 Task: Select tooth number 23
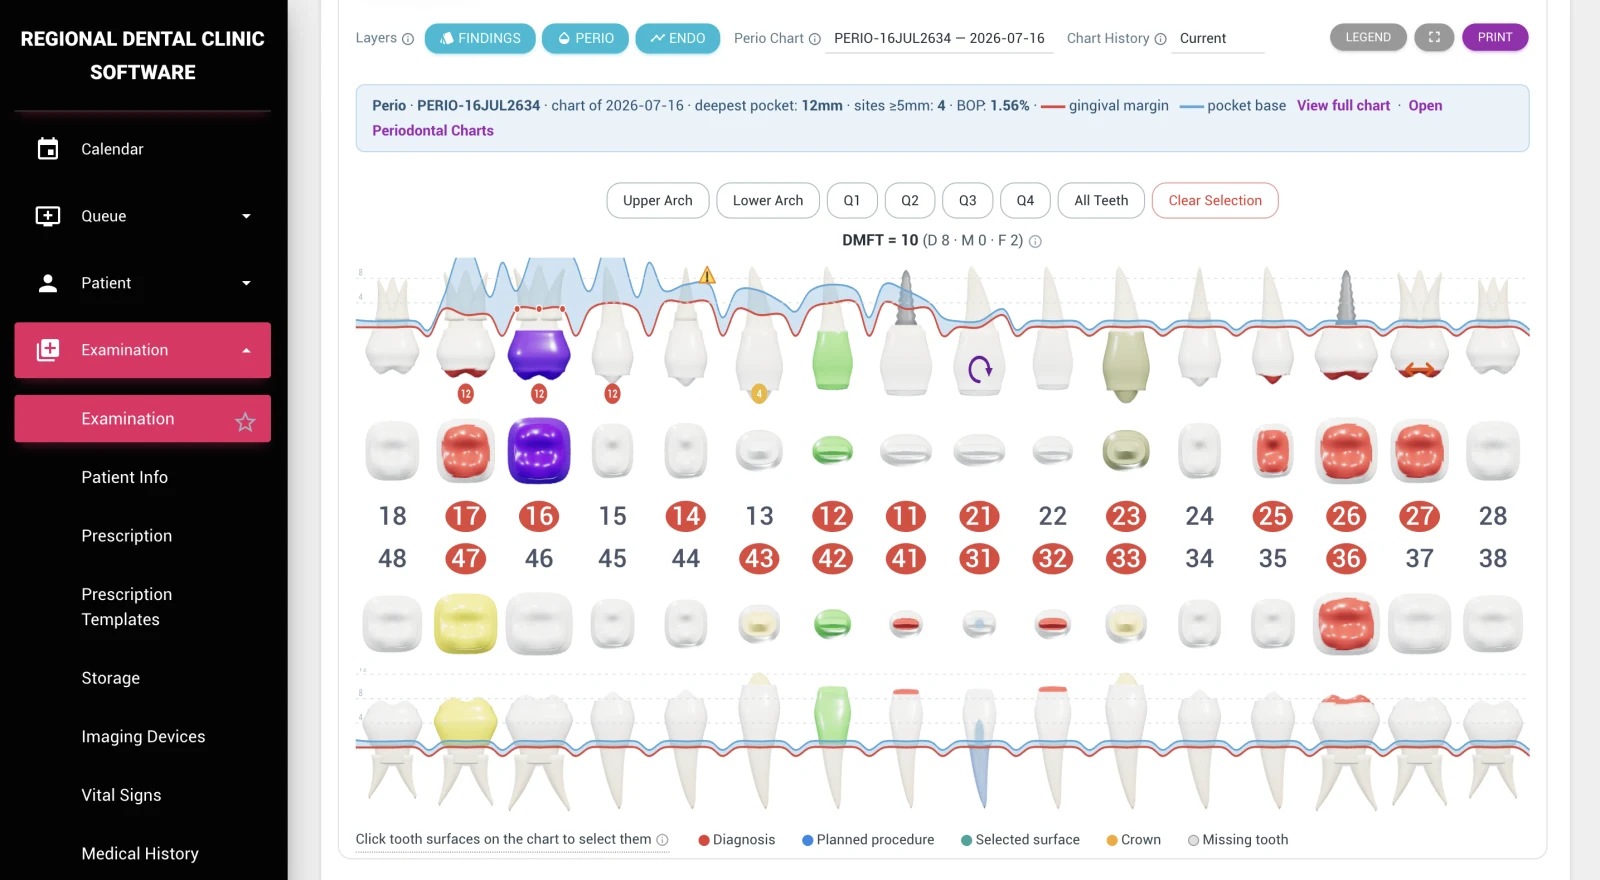pos(1126,516)
